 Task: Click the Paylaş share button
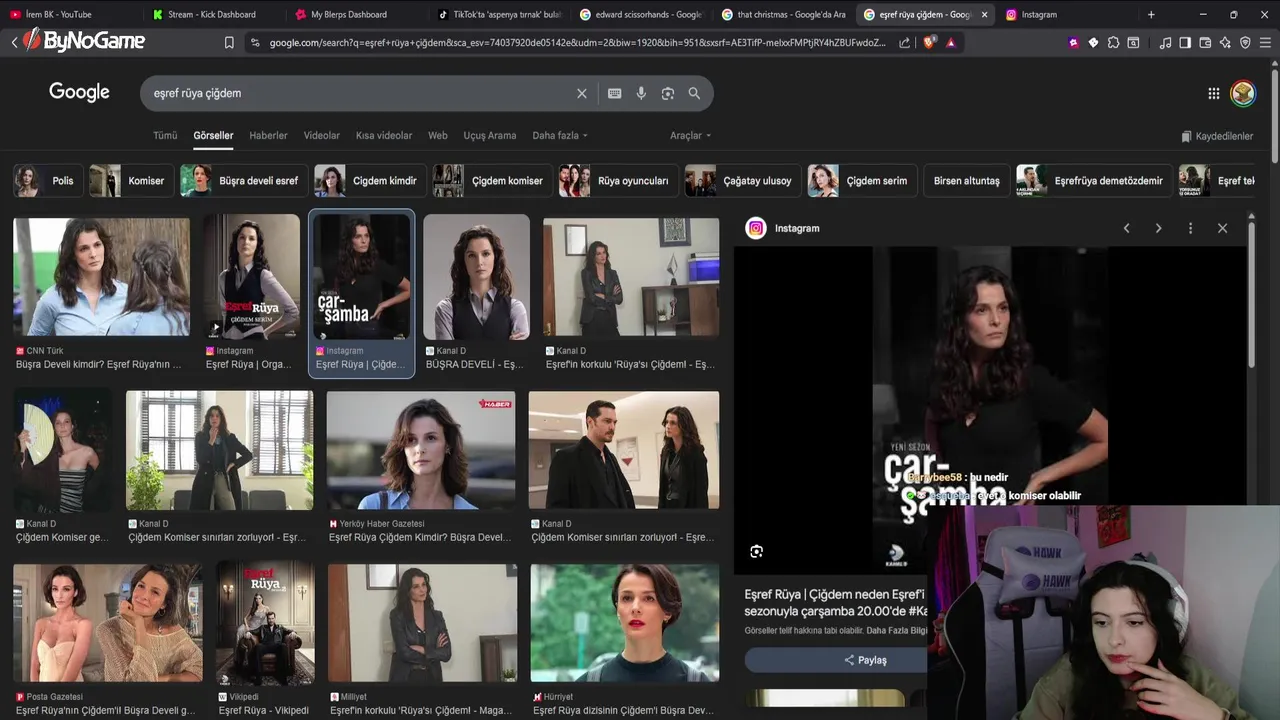[x=864, y=660]
